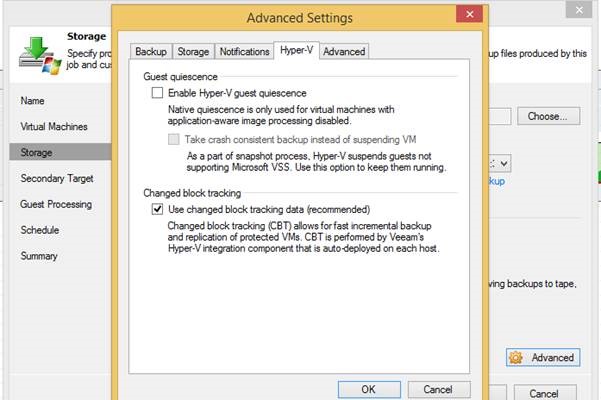601x400 pixels.
Task: Tick Take crash consistent backup option
Action: coord(174,140)
